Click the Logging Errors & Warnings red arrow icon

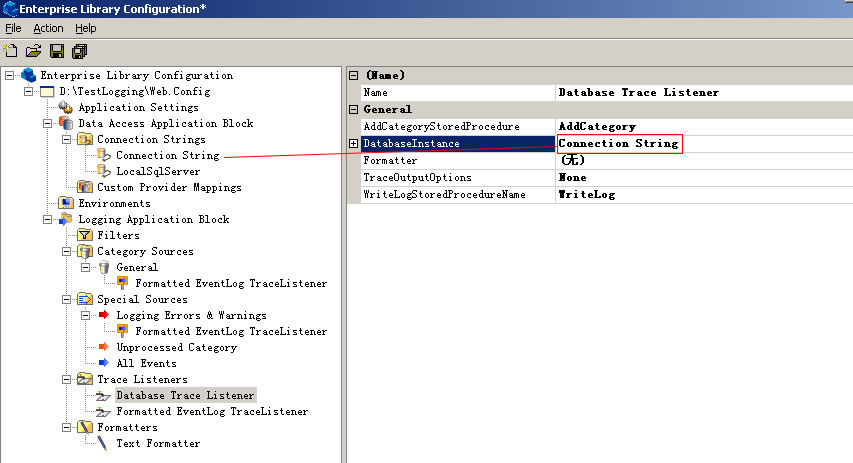pos(104,315)
